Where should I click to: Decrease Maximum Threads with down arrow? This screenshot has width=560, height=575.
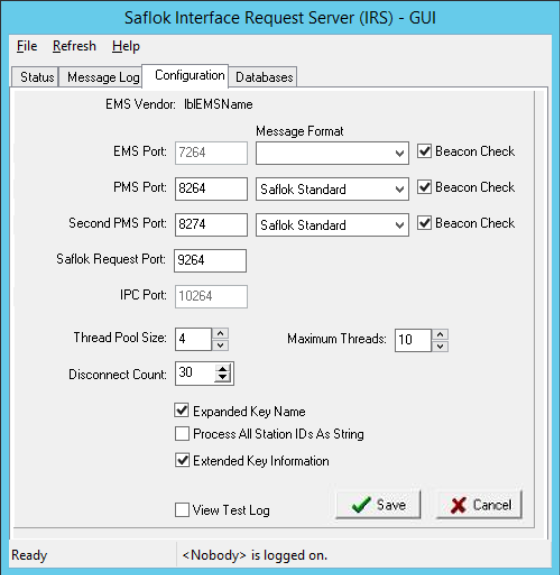pos(440,346)
